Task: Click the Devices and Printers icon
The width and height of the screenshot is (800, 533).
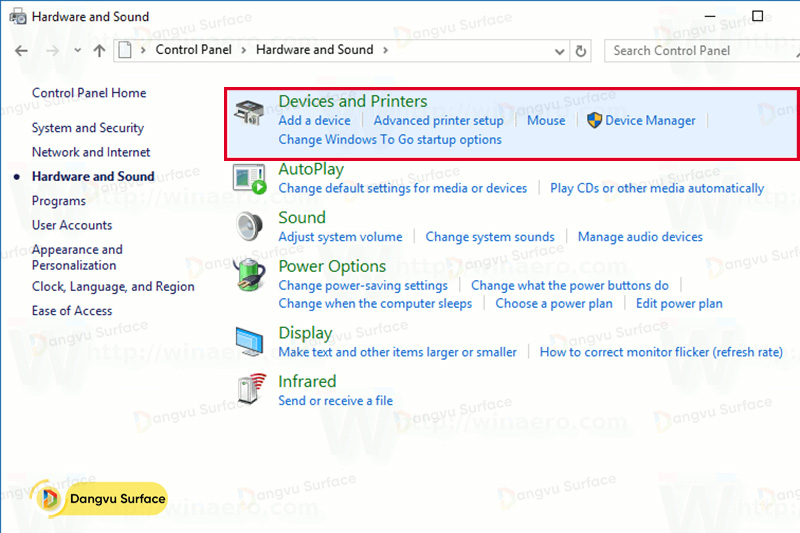Action: (249, 111)
